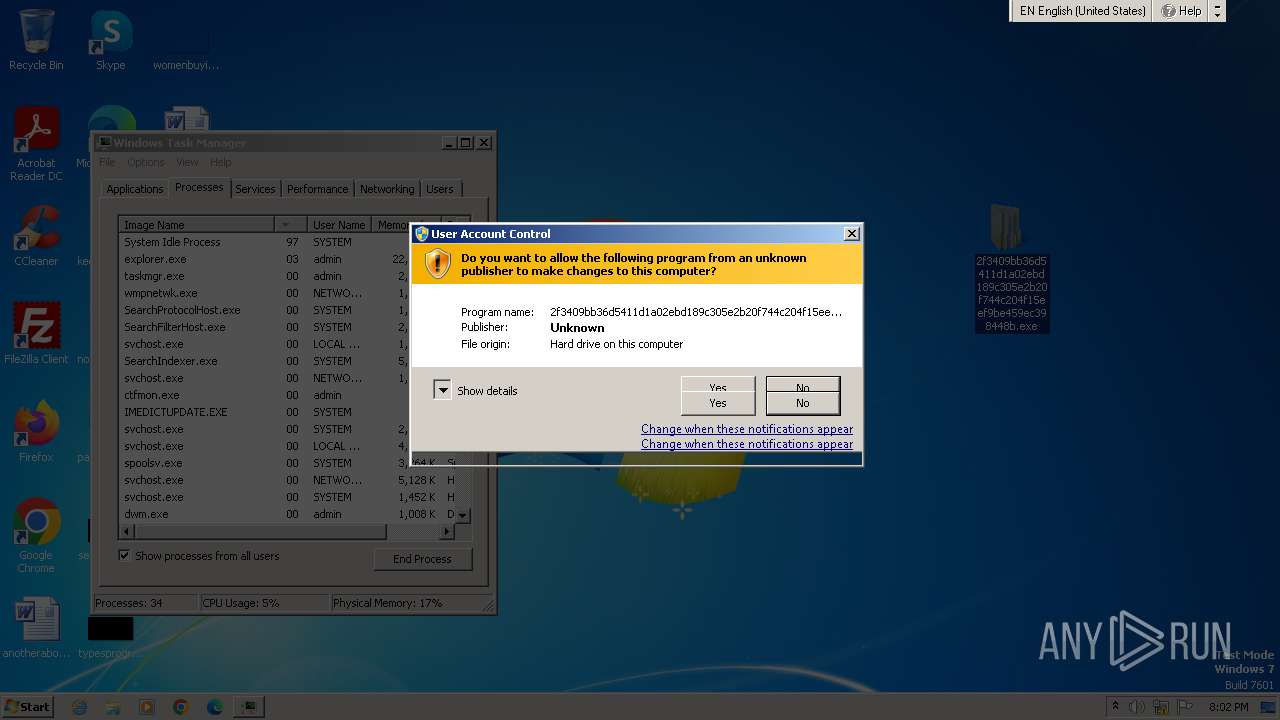Screen dimensions: 1280x720
Task: Open Task Manager Help menu
Action: pos(221,162)
